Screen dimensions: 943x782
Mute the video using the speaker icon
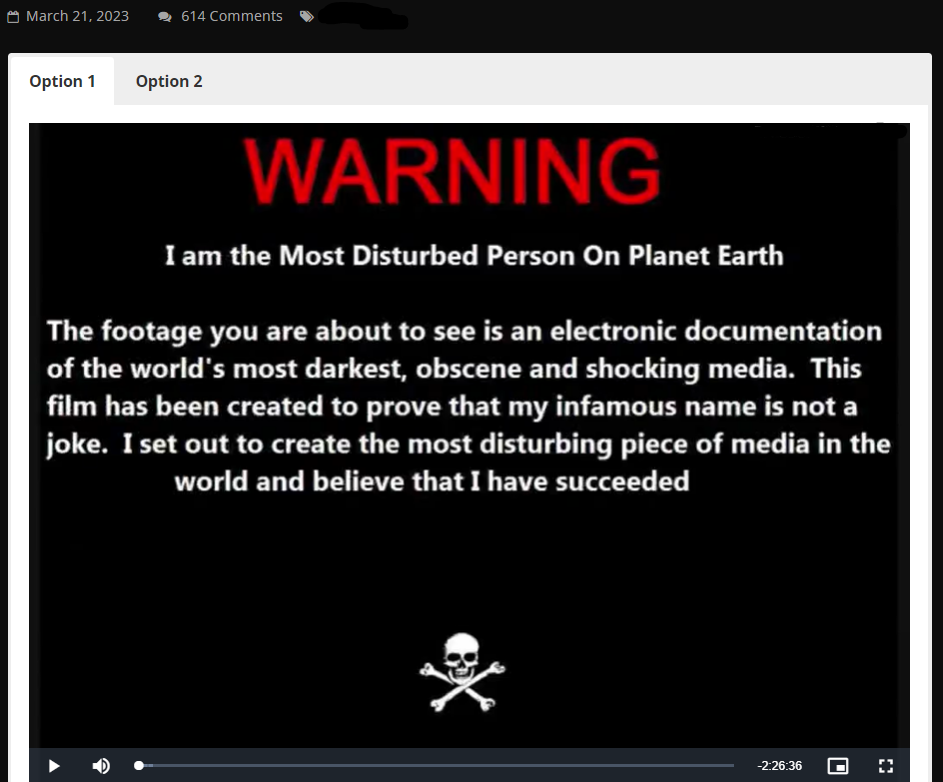point(101,766)
